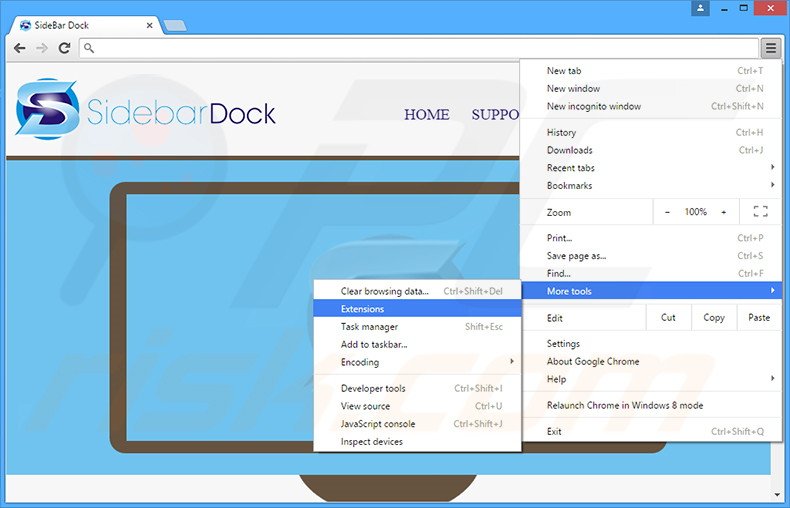Click the SidebarDock logo image
The width and height of the screenshot is (790, 508).
click(146, 110)
